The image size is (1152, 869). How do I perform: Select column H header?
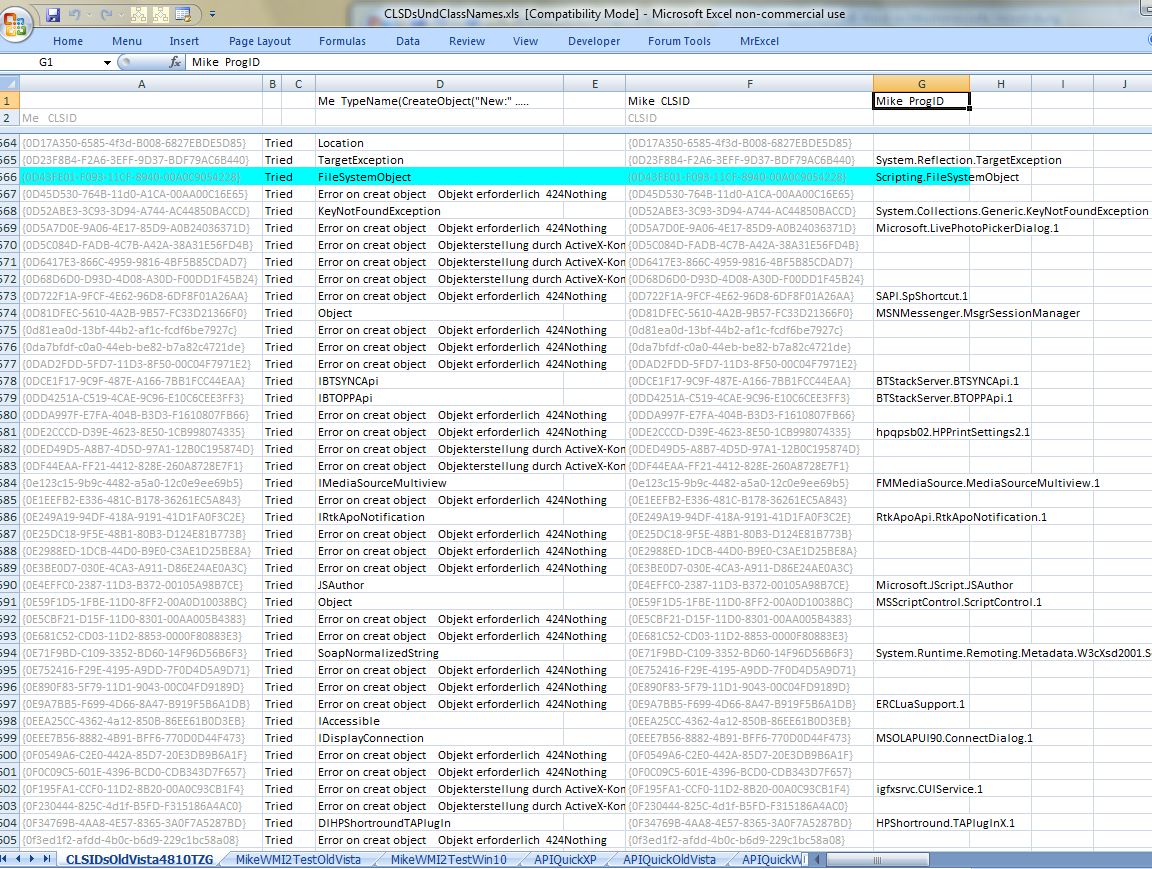[x=1001, y=84]
